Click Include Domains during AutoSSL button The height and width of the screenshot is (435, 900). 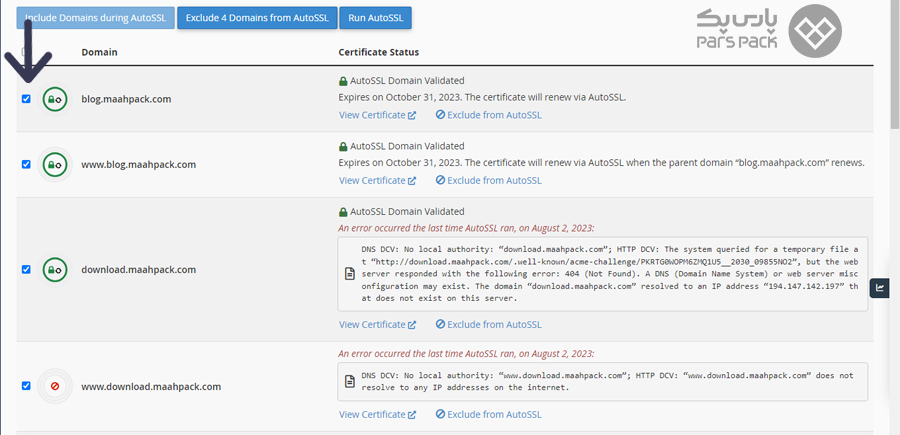pos(95,18)
